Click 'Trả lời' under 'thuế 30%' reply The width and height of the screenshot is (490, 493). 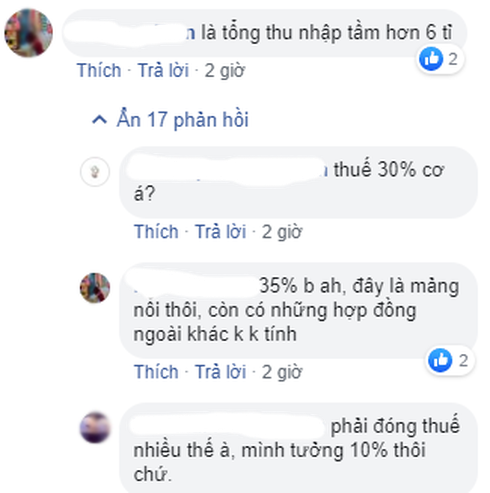221,232
